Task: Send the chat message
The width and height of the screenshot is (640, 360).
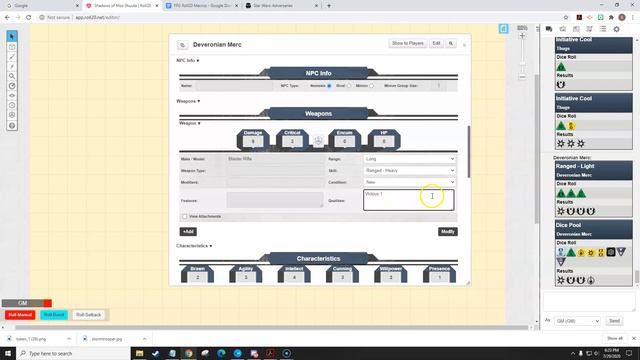Action: (614, 321)
